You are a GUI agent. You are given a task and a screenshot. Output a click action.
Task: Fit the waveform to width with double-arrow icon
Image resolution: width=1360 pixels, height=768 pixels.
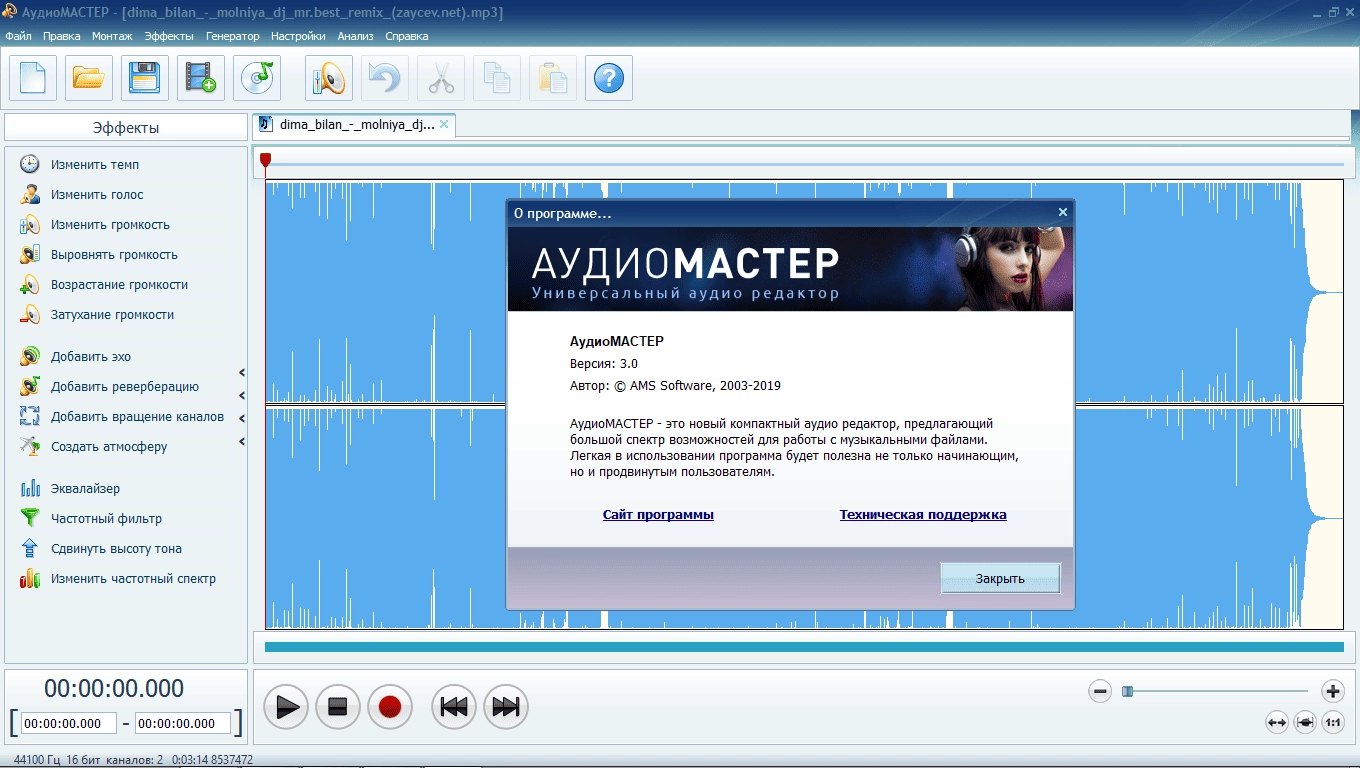(x=1276, y=722)
